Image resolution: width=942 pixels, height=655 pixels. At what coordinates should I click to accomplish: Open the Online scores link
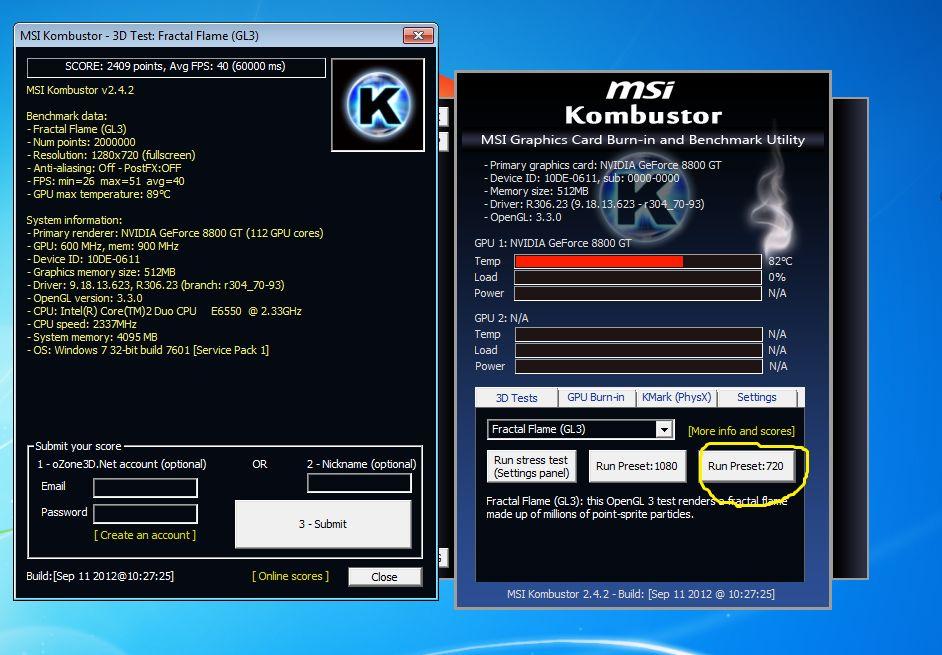290,576
